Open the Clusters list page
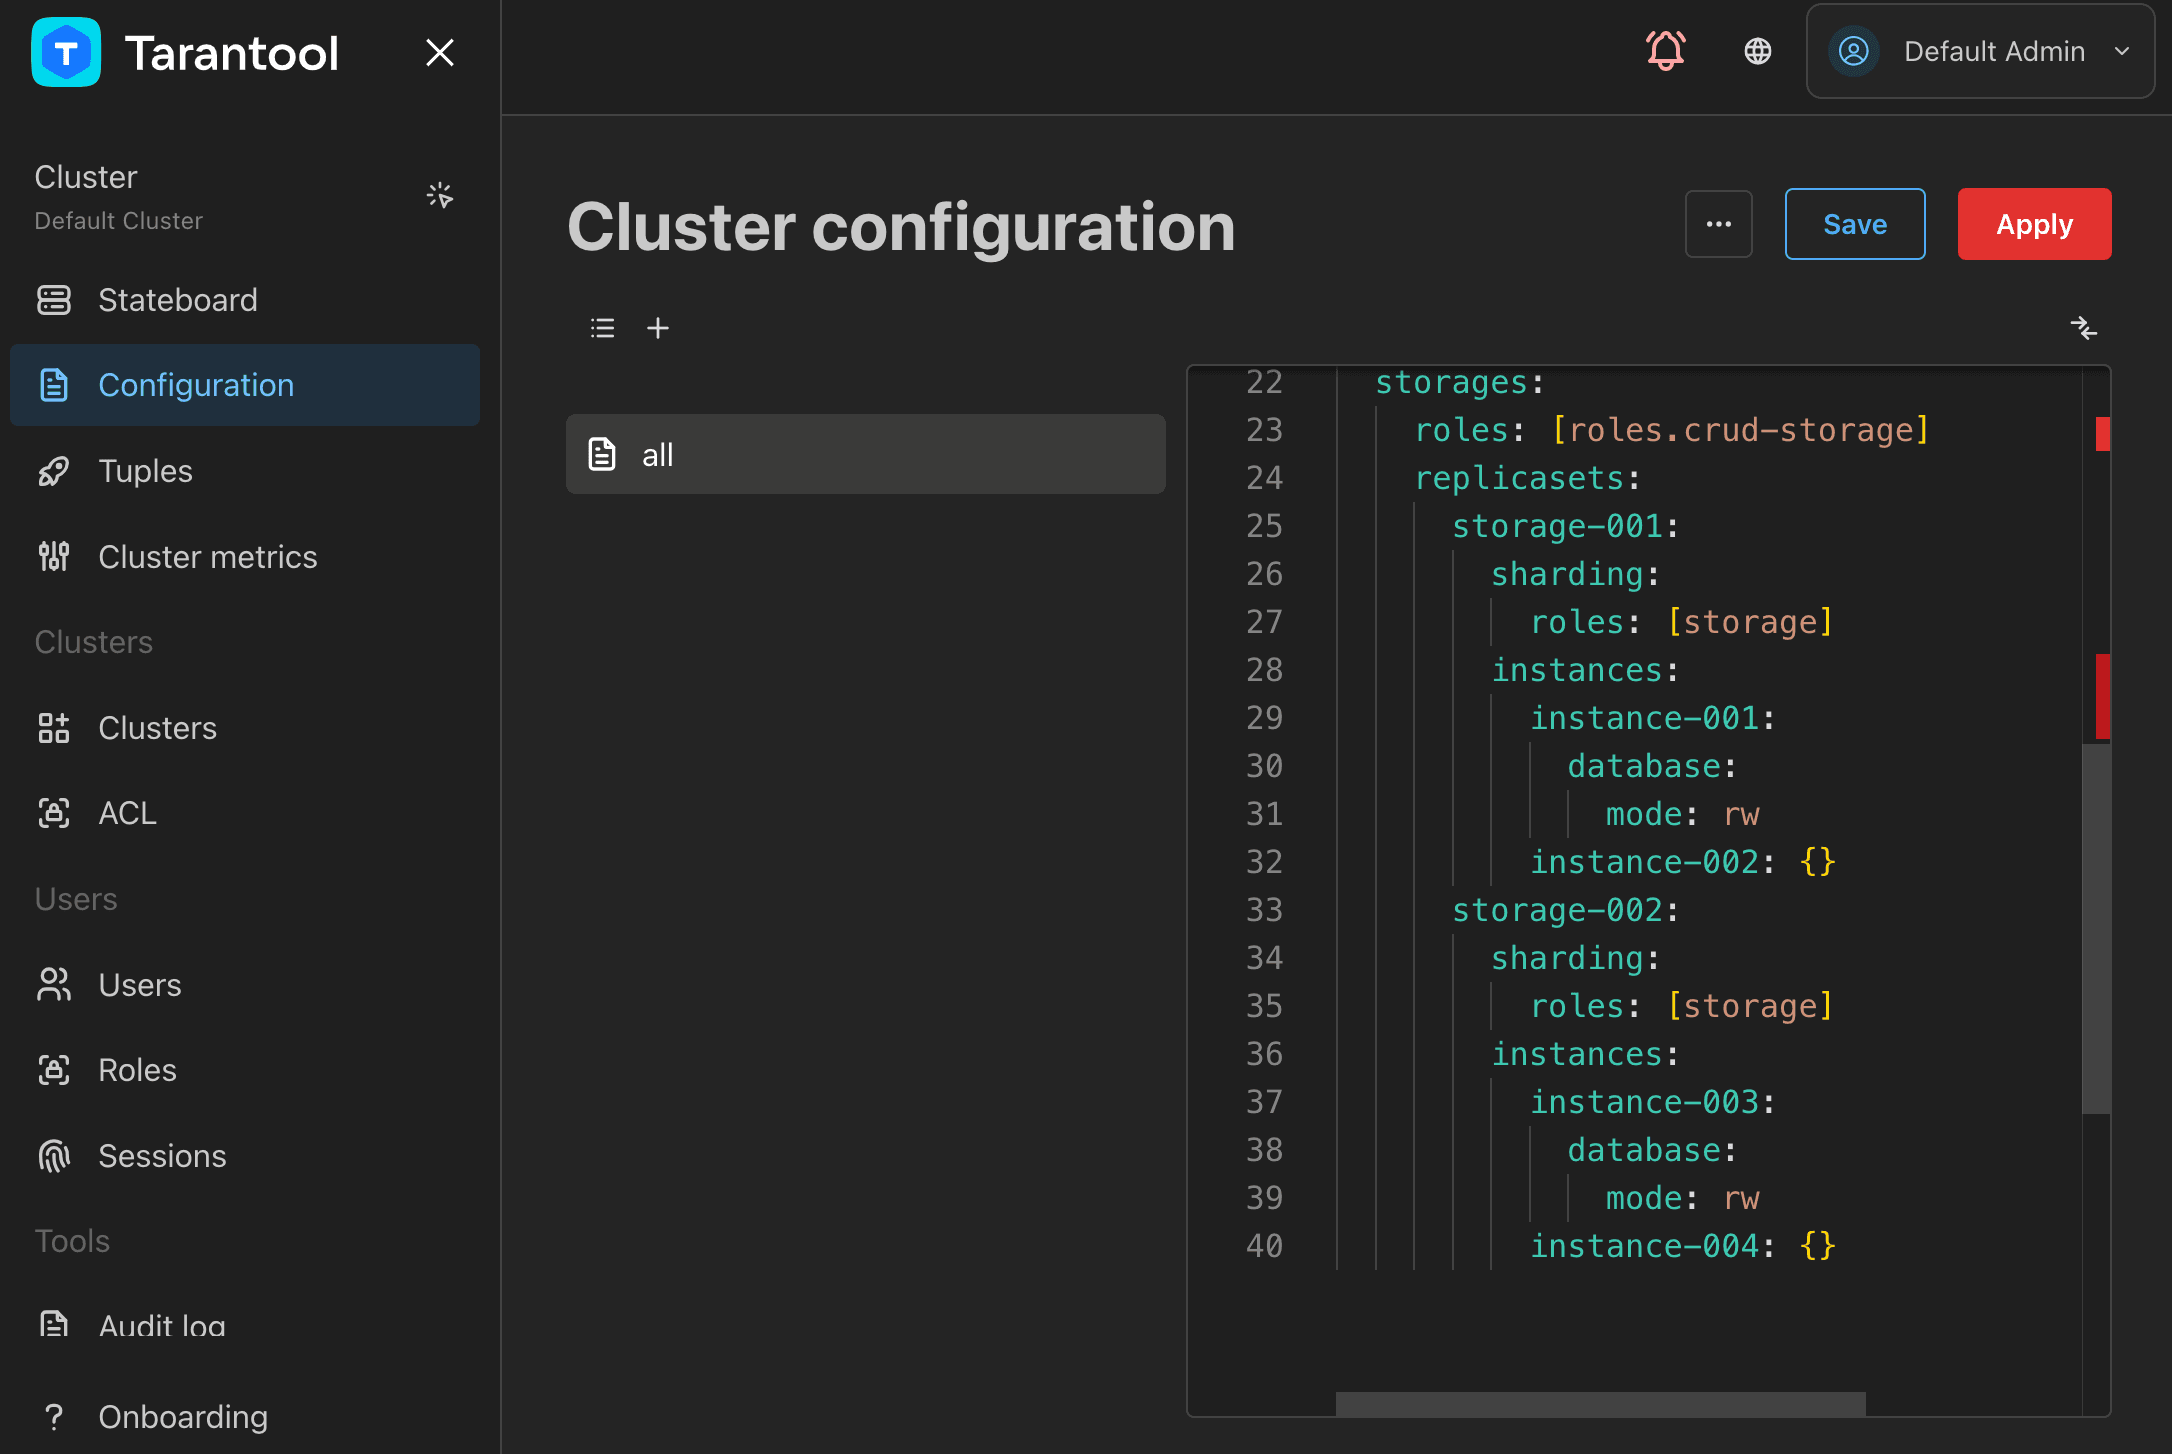The width and height of the screenshot is (2172, 1454). 245,728
